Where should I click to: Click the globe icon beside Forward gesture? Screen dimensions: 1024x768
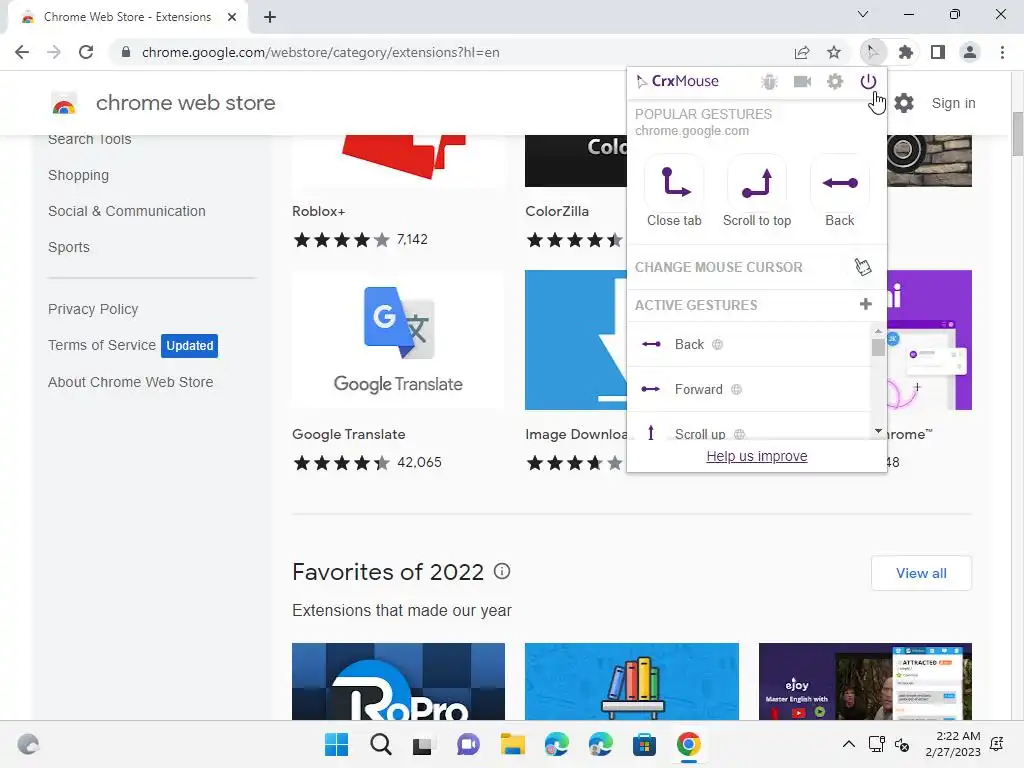(x=736, y=389)
